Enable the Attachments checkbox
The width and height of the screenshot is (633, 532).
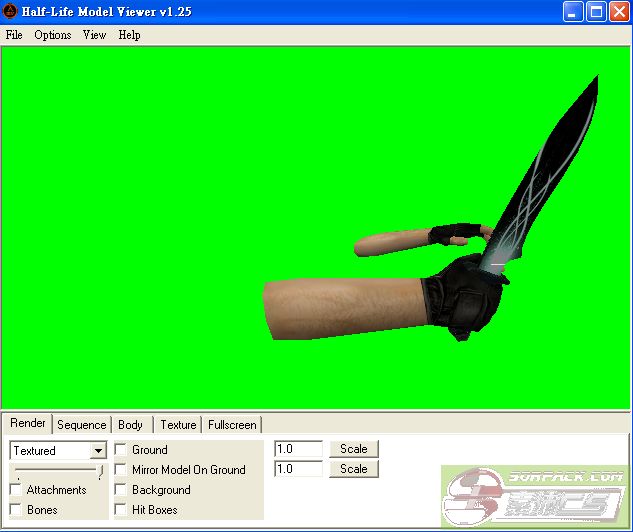pyautogui.click(x=16, y=490)
